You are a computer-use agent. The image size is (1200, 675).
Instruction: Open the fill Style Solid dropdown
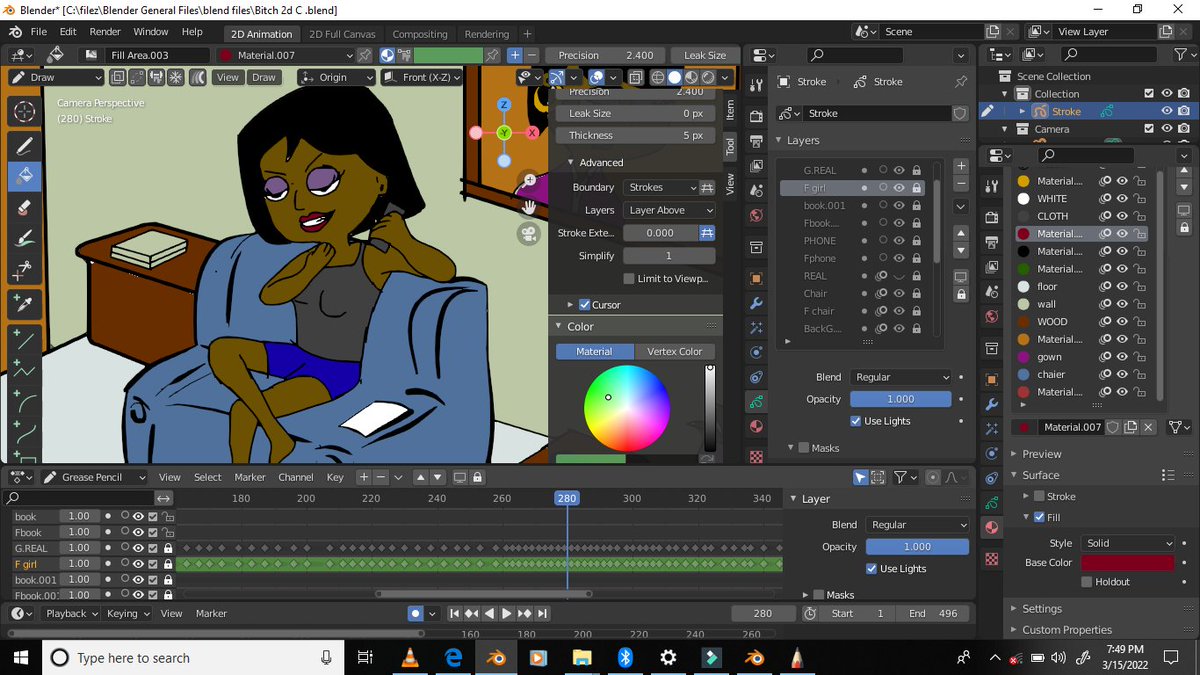click(x=1128, y=543)
